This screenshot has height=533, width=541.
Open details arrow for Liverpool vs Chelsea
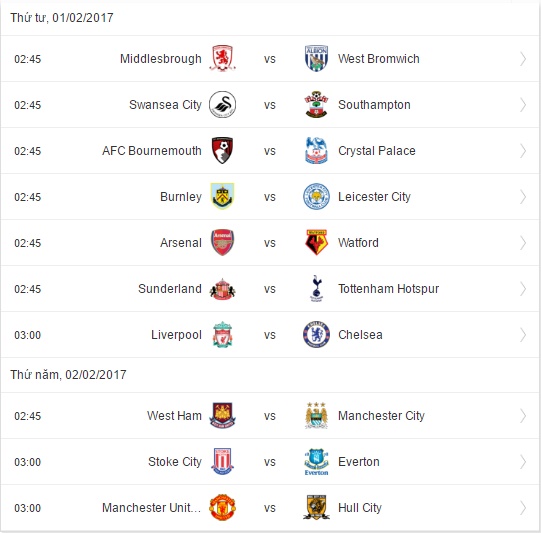(523, 335)
